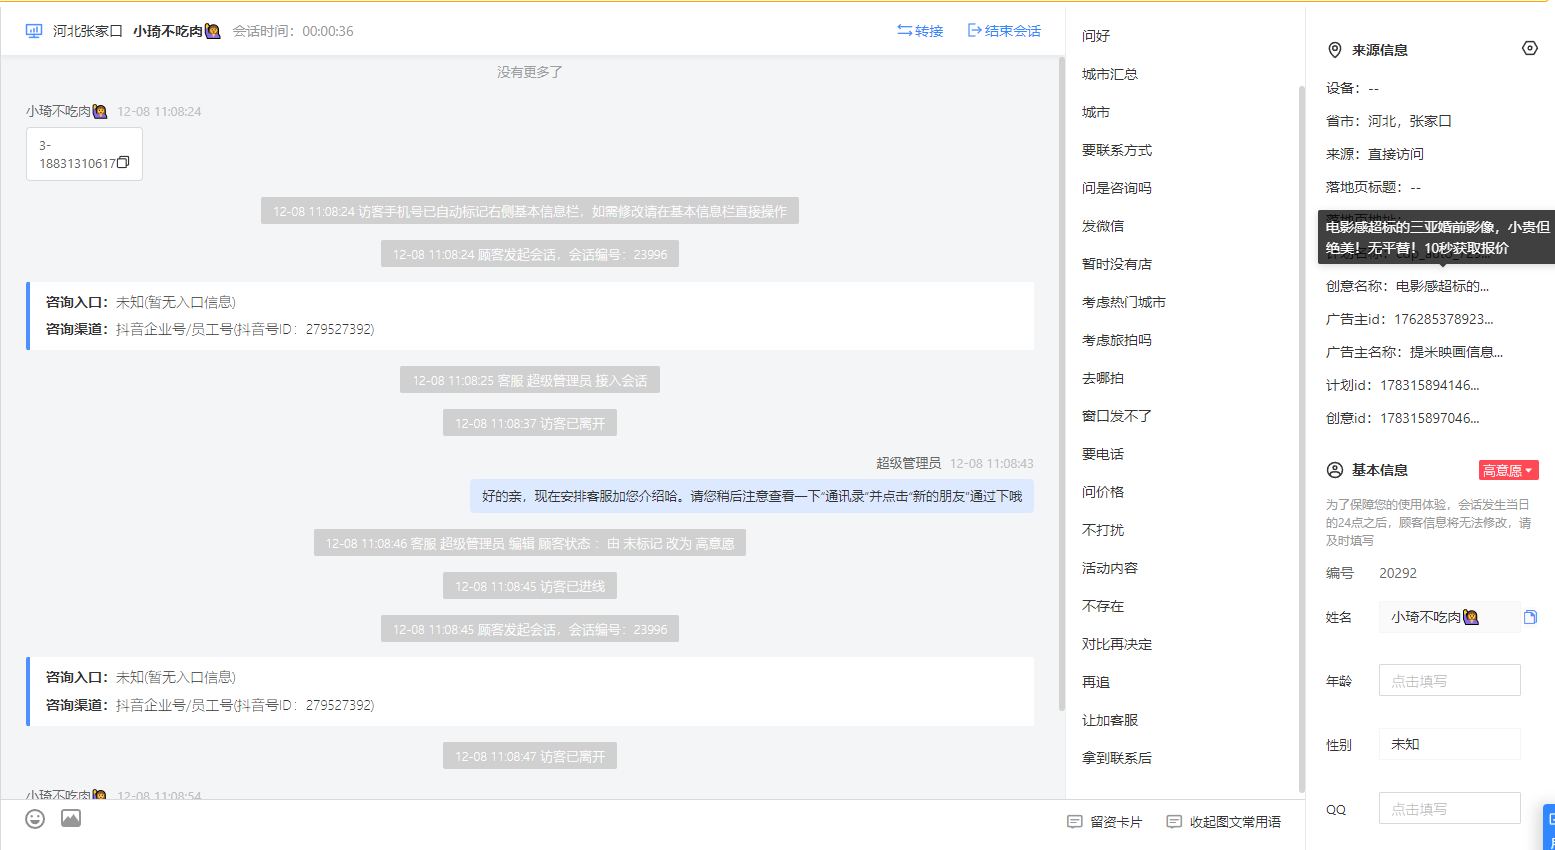Viewport: 1555px width, 850px height.
Task: Select the quick phrase 再追
Action: tap(1096, 682)
